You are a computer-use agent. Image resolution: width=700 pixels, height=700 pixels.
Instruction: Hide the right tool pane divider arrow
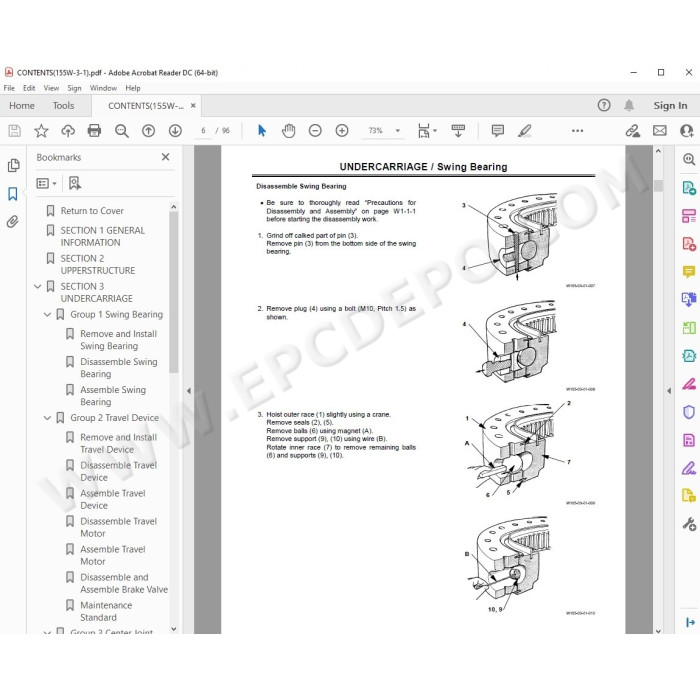[669, 391]
